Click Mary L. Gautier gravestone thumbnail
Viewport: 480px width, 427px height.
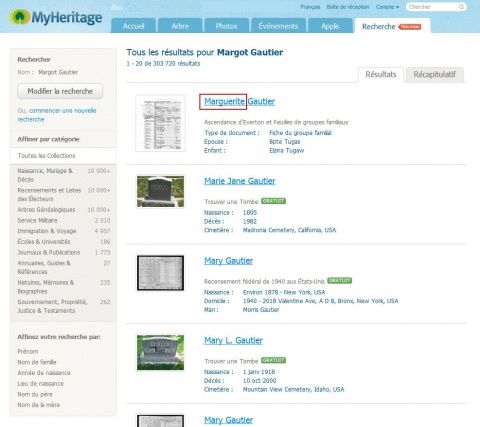(x=160, y=353)
